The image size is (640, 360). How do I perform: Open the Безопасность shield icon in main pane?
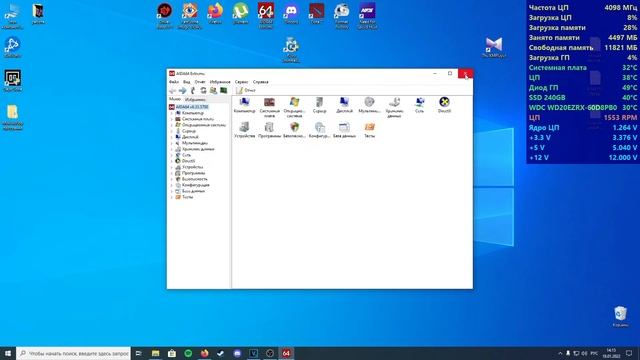point(294,130)
